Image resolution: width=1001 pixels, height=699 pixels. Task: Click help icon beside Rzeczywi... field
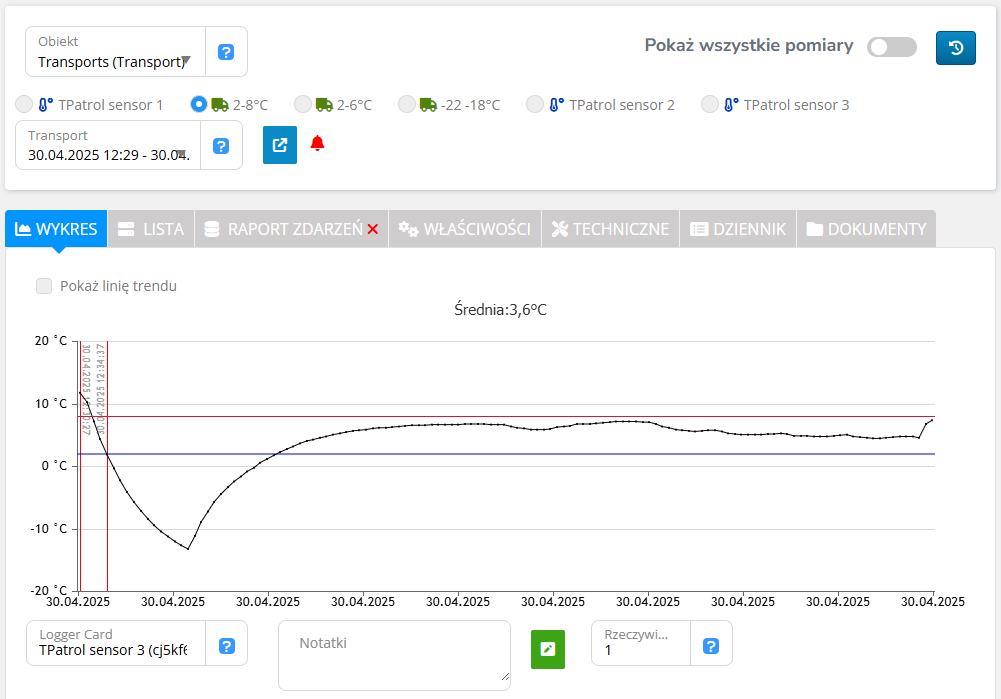[x=711, y=646]
